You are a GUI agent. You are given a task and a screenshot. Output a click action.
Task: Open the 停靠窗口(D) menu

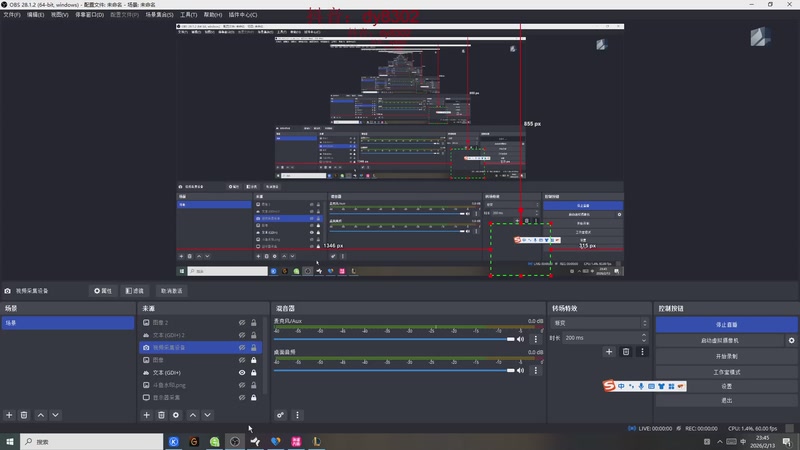point(89,15)
